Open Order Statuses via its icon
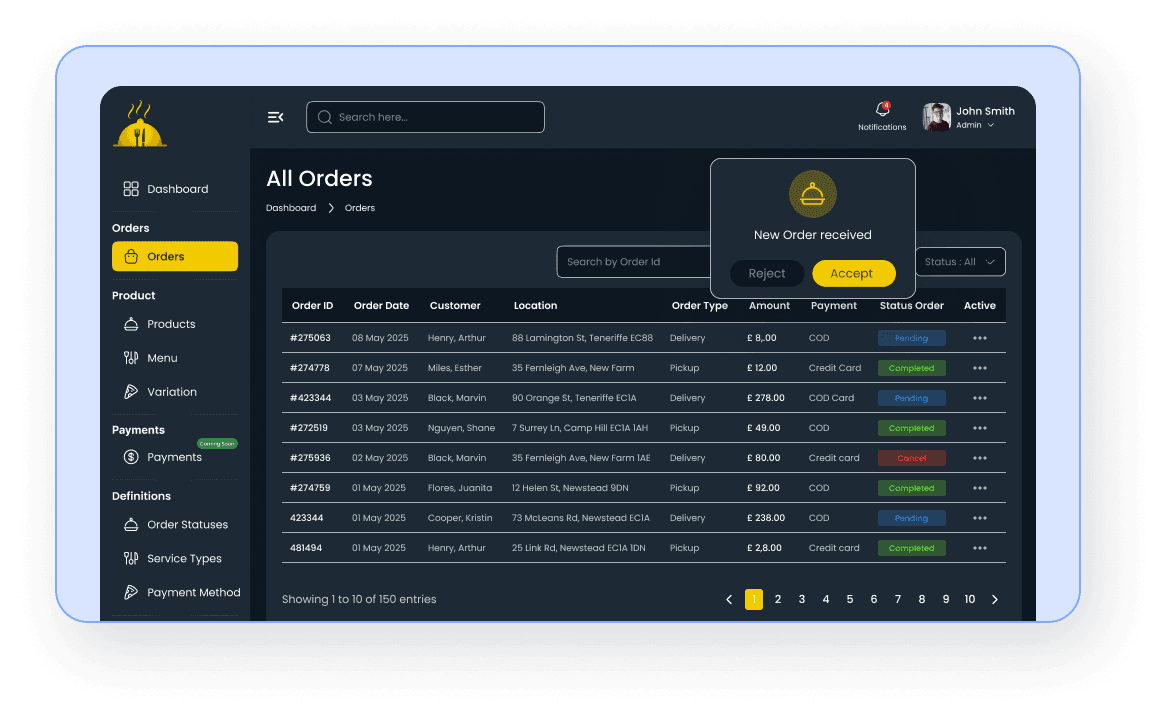 coord(131,524)
